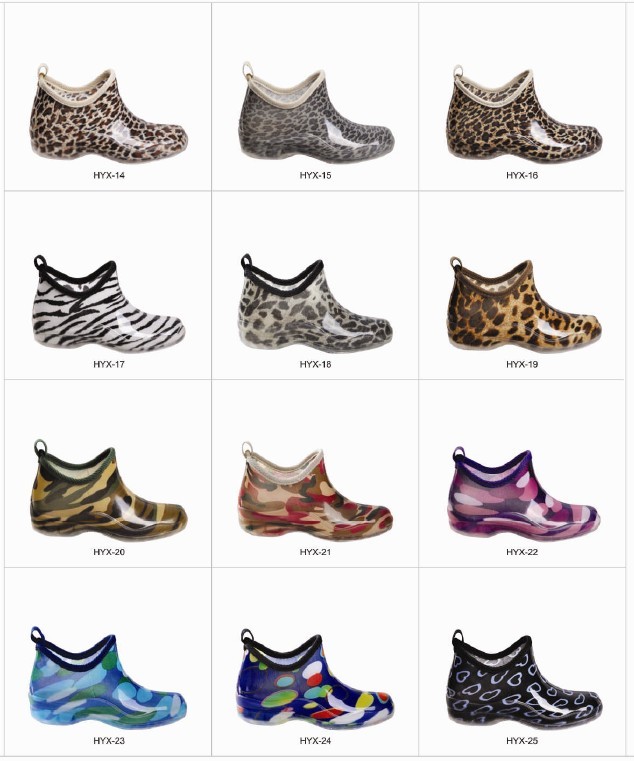Click the HYX-14 model label
Image resolution: width=634 pixels, height=761 pixels.
point(109,175)
